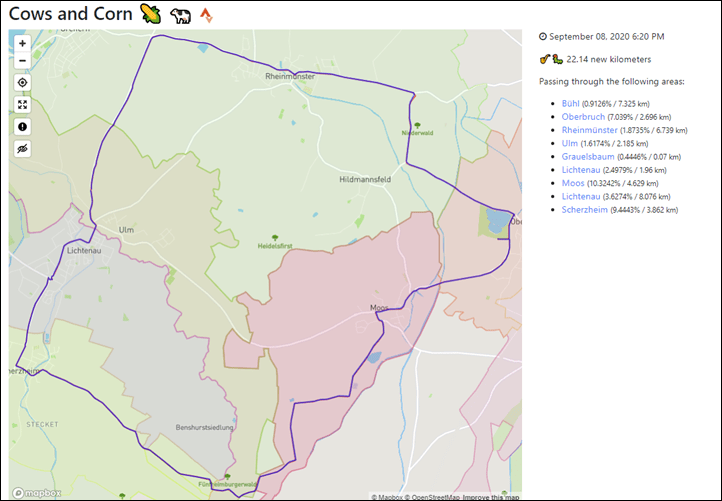This screenshot has width=722, height=501.
Task: Click the Benshurstsiedlung label on map
Action: coord(204,427)
